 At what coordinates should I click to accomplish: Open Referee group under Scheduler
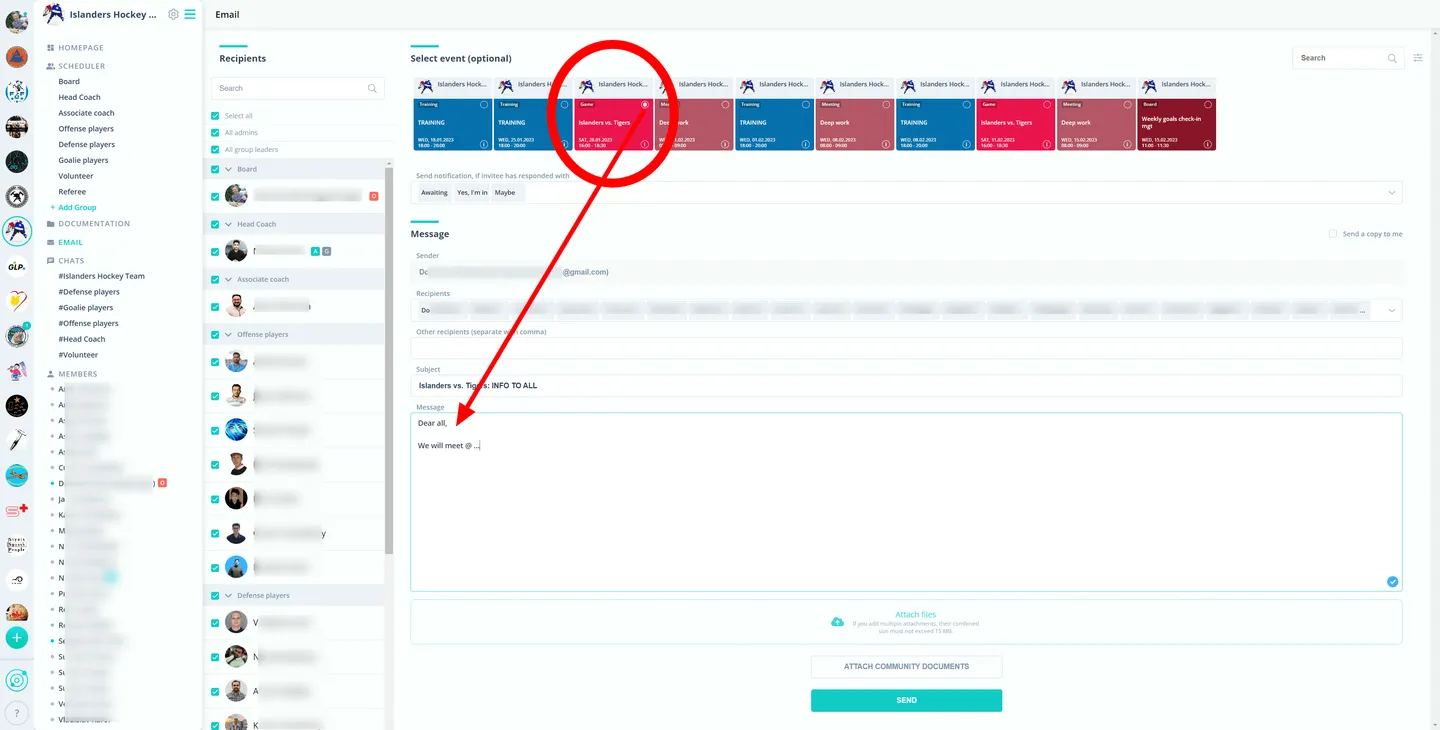point(72,192)
